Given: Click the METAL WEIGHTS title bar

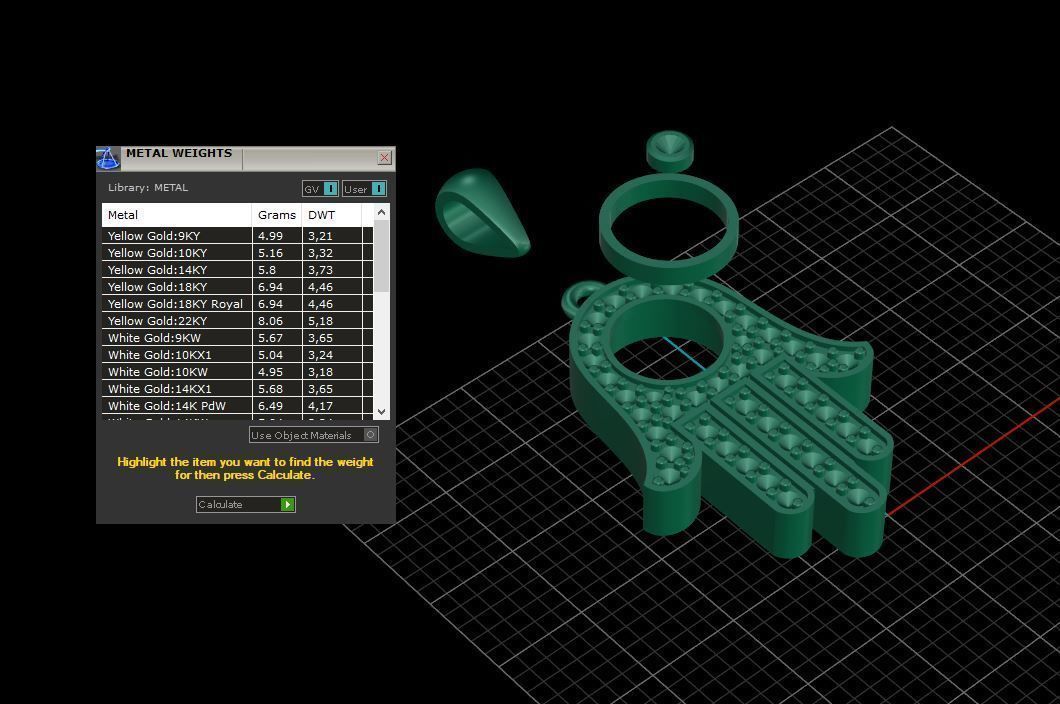Looking at the screenshot, I should [x=246, y=158].
